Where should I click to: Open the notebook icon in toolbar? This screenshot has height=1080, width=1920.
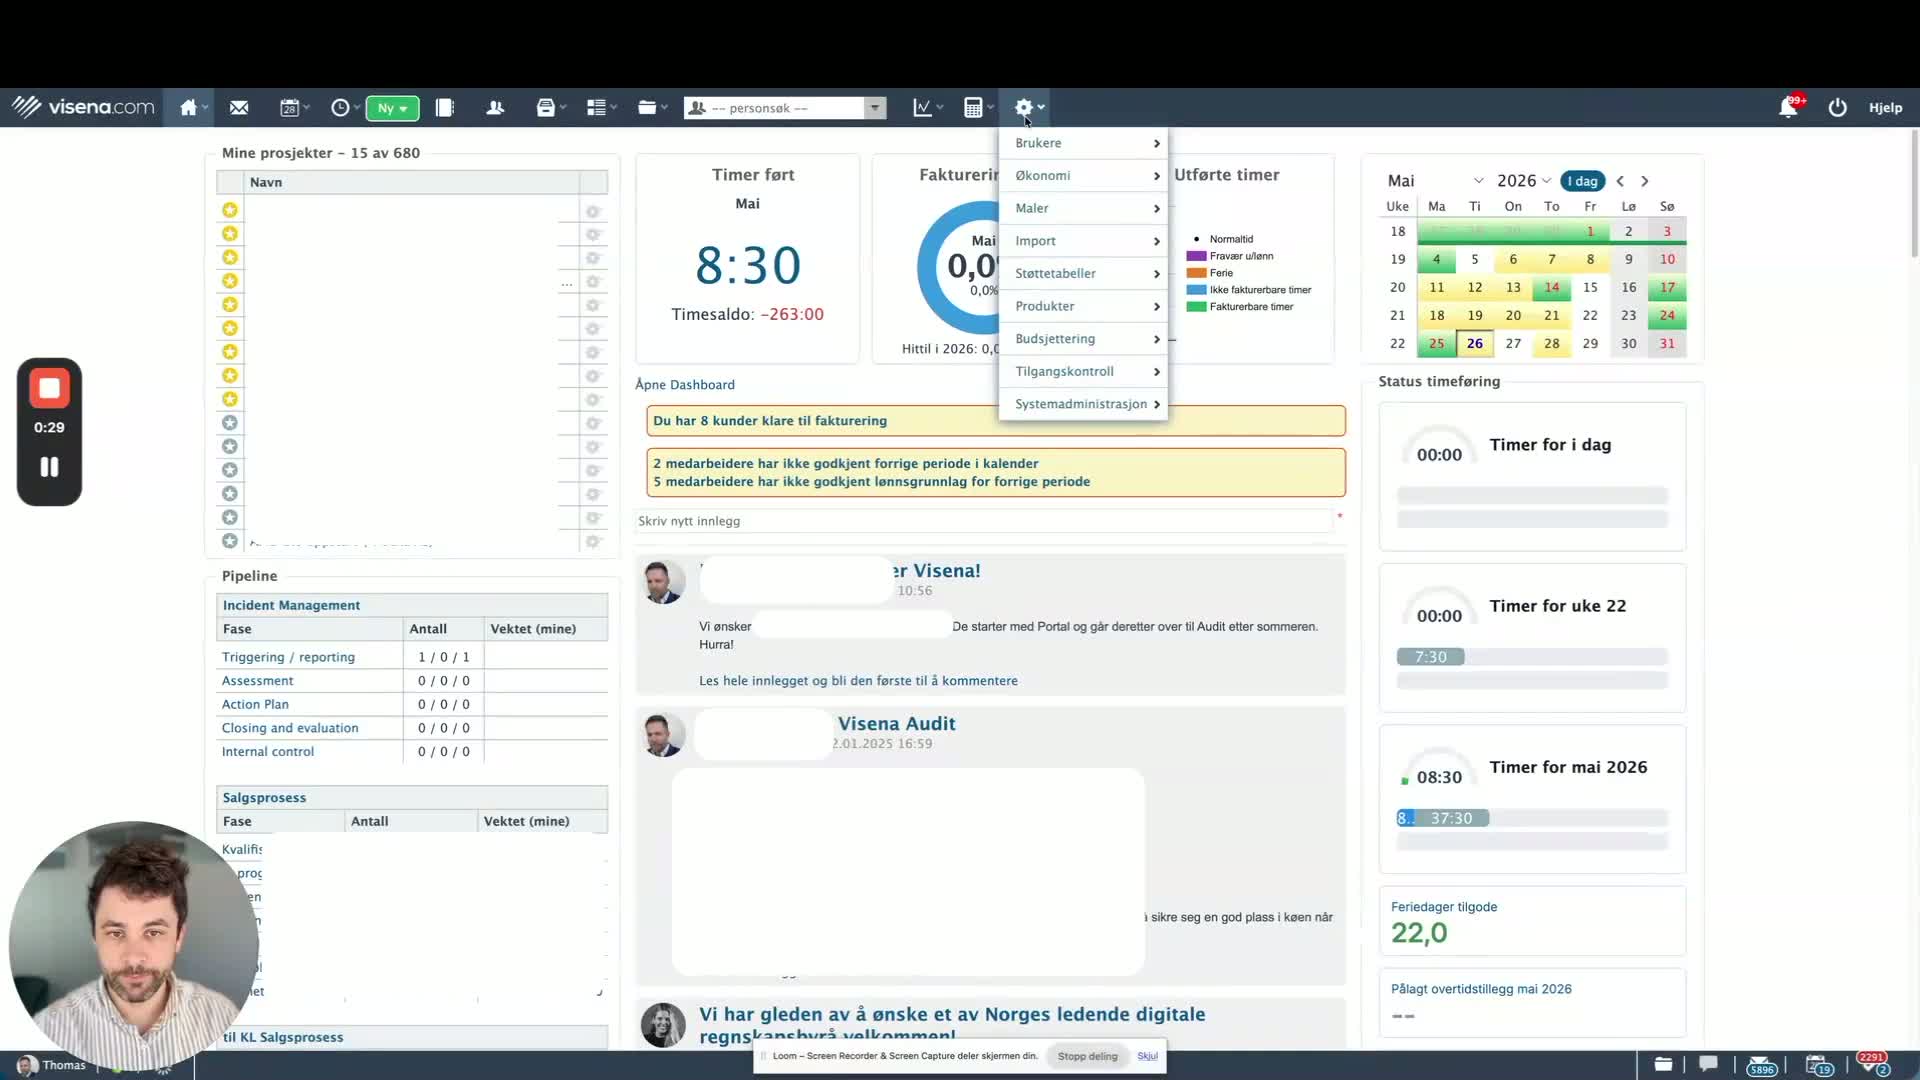(445, 108)
